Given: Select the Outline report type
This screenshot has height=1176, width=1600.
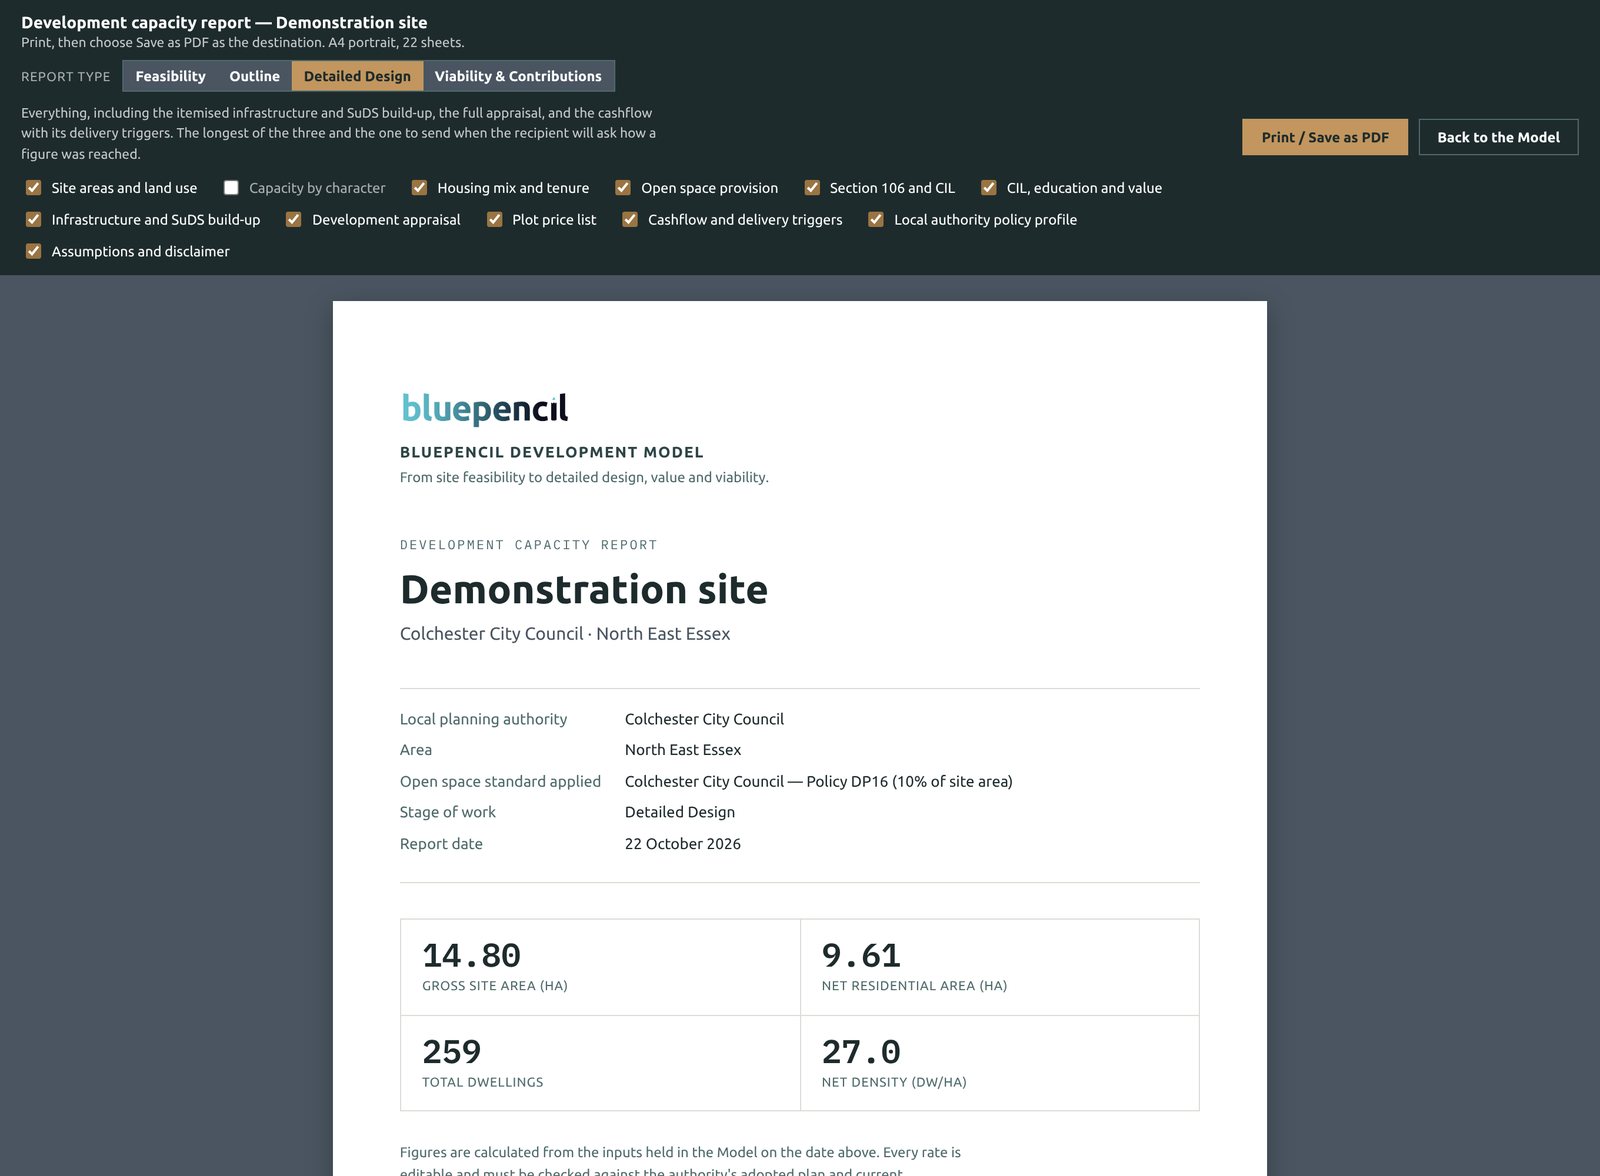Looking at the screenshot, I should [x=254, y=76].
